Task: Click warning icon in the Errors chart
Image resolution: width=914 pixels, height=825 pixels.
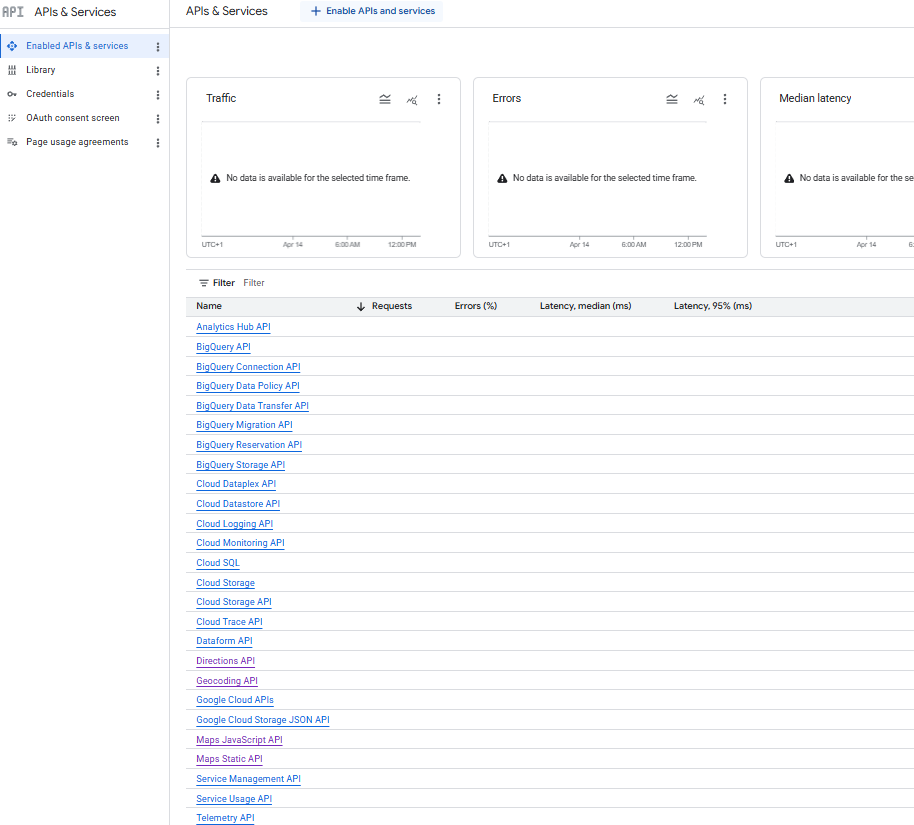Action: [502, 178]
